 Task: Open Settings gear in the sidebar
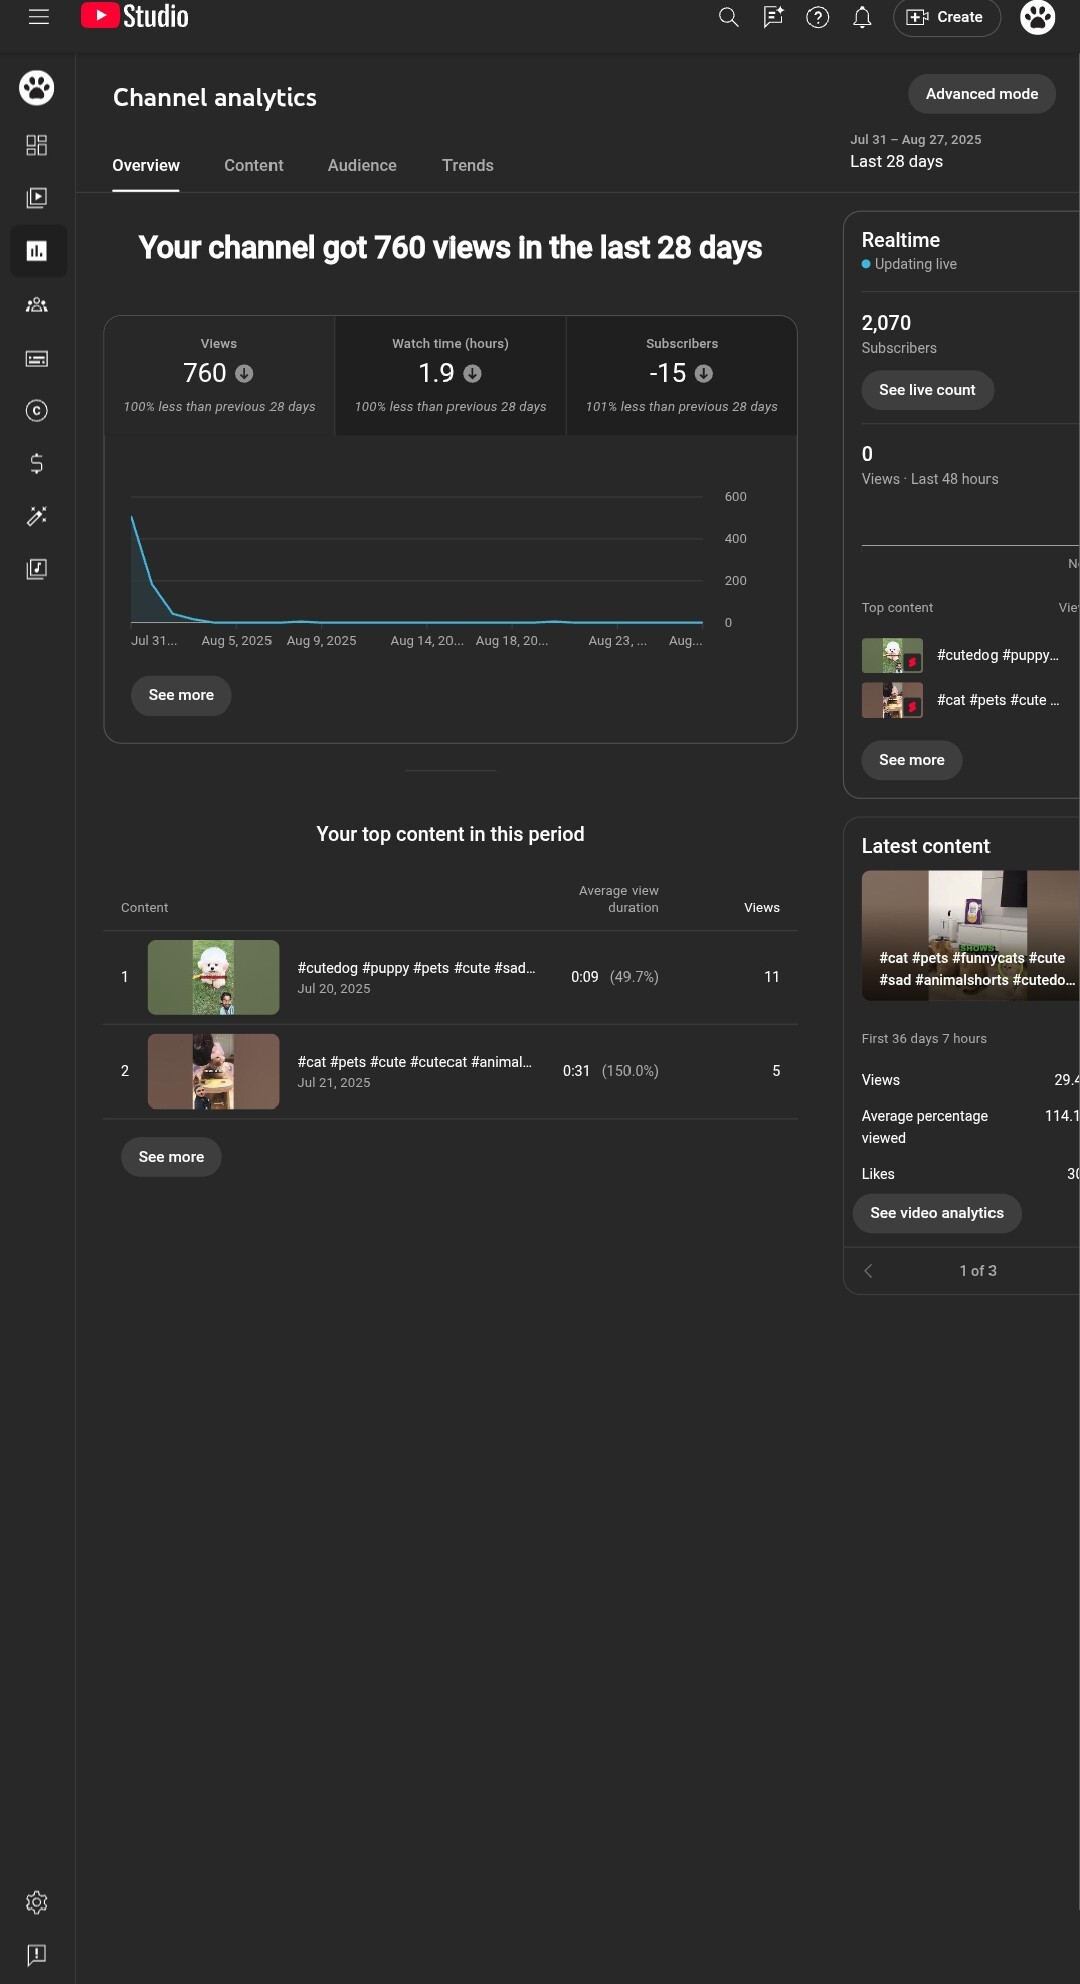click(x=37, y=1902)
